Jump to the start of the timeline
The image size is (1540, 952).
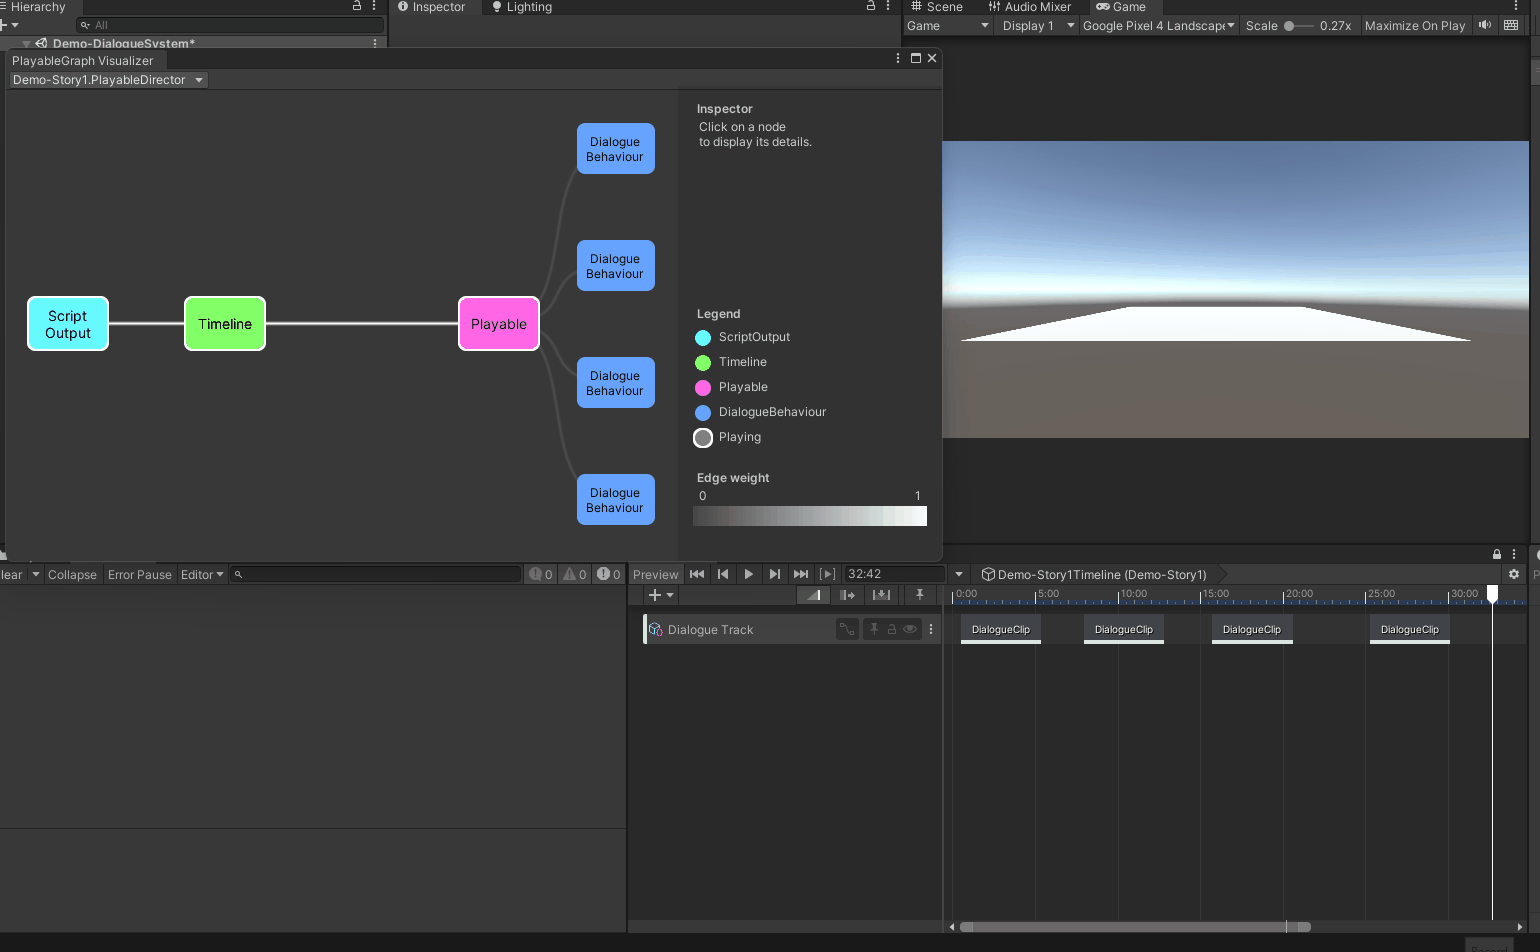pyautogui.click(x=697, y=574)
